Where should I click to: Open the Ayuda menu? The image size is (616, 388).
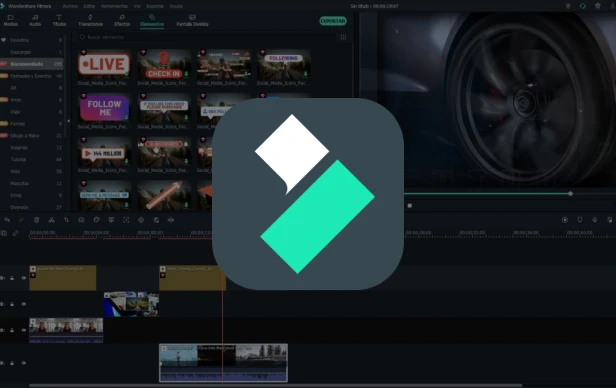click(176, 6)
